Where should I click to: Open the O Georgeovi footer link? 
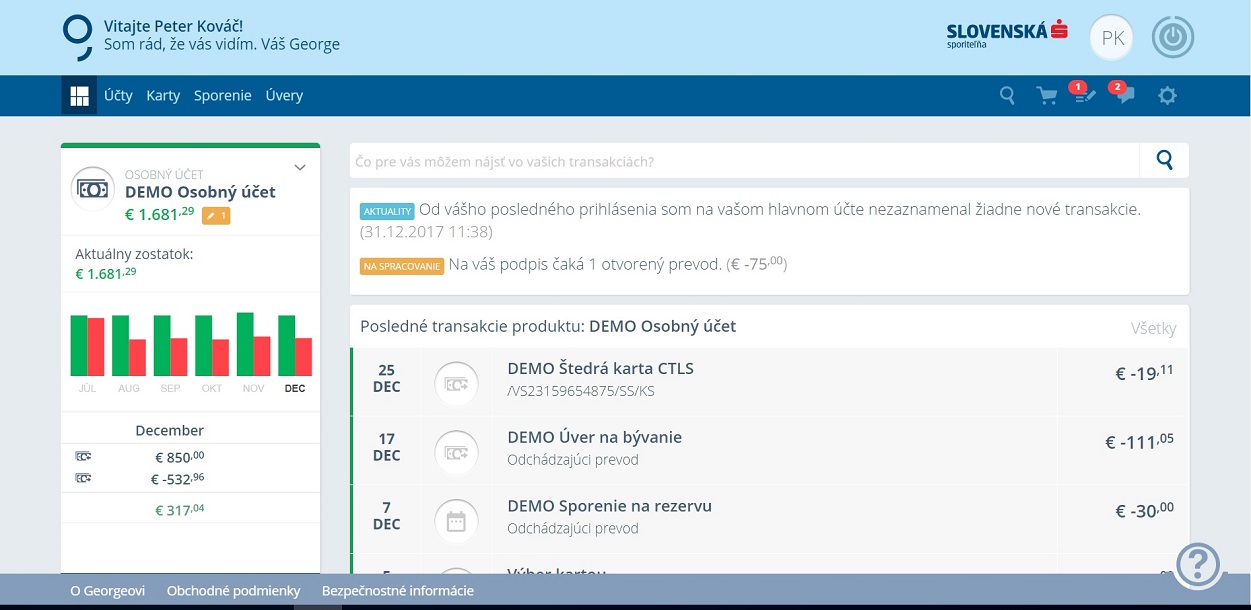(x=107, y=591)
